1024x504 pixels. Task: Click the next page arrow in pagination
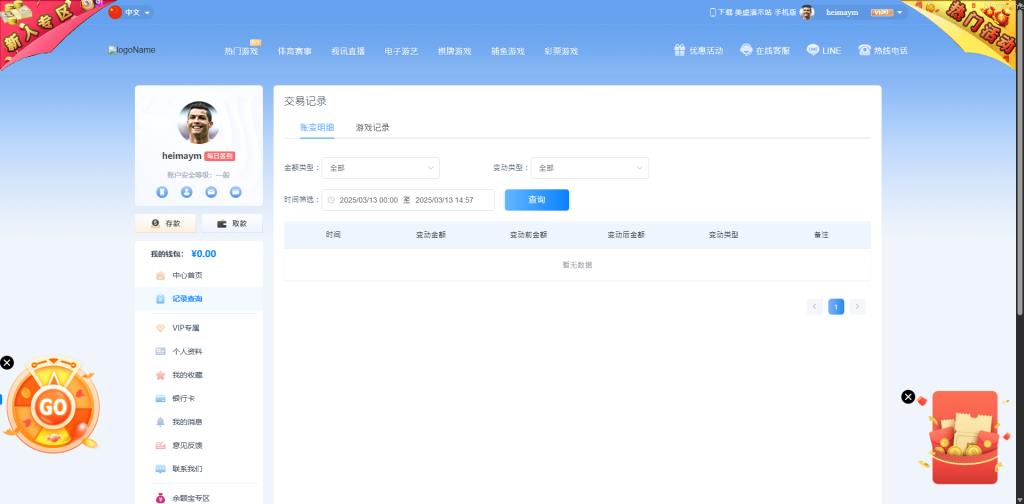coord(857,307)
